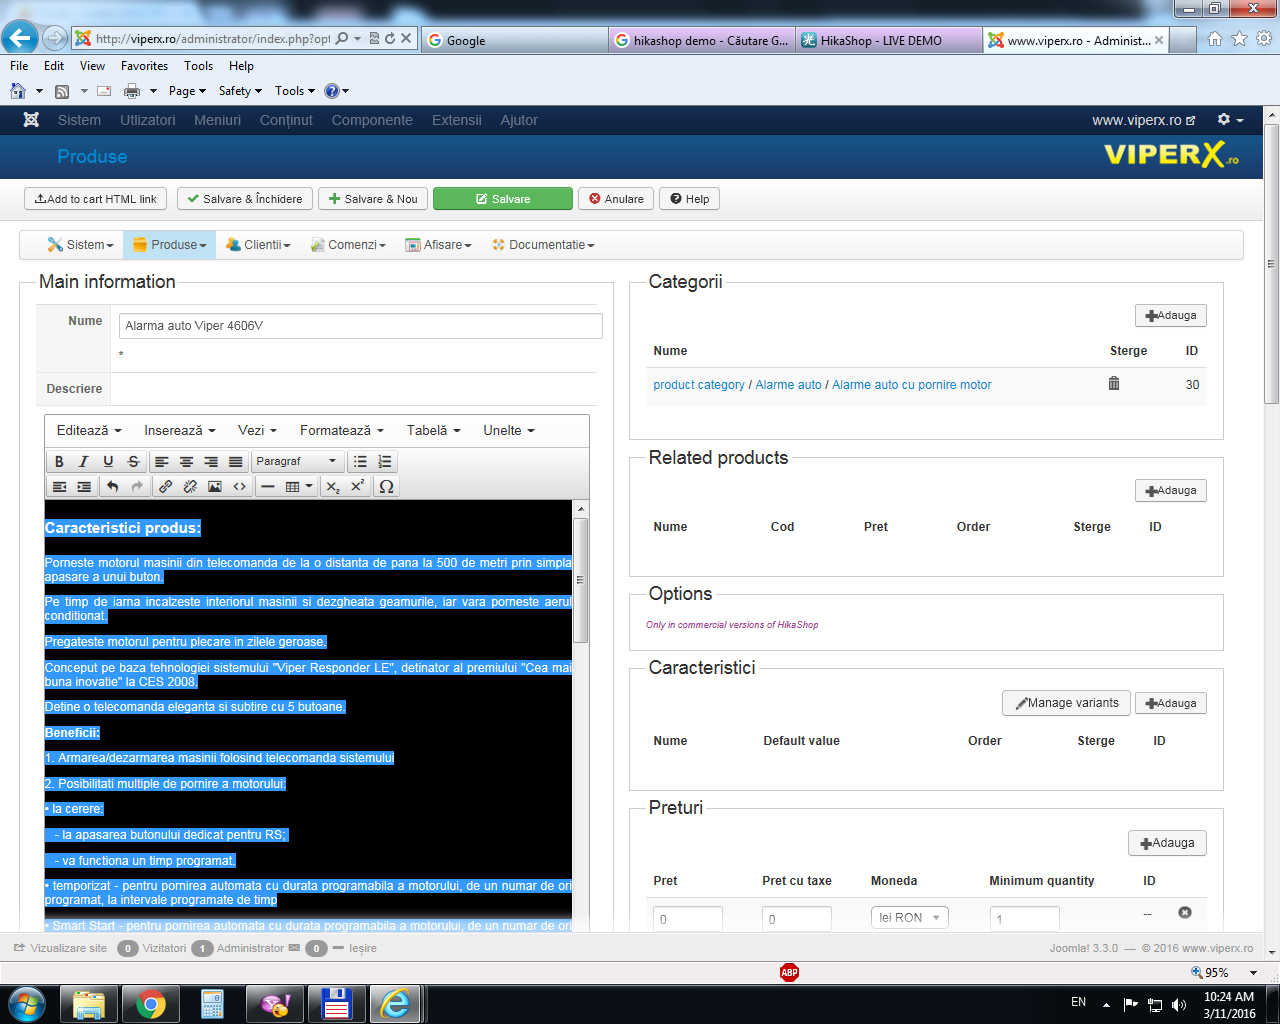
Task: Increase indent in the editor
Action: (84, 486)
